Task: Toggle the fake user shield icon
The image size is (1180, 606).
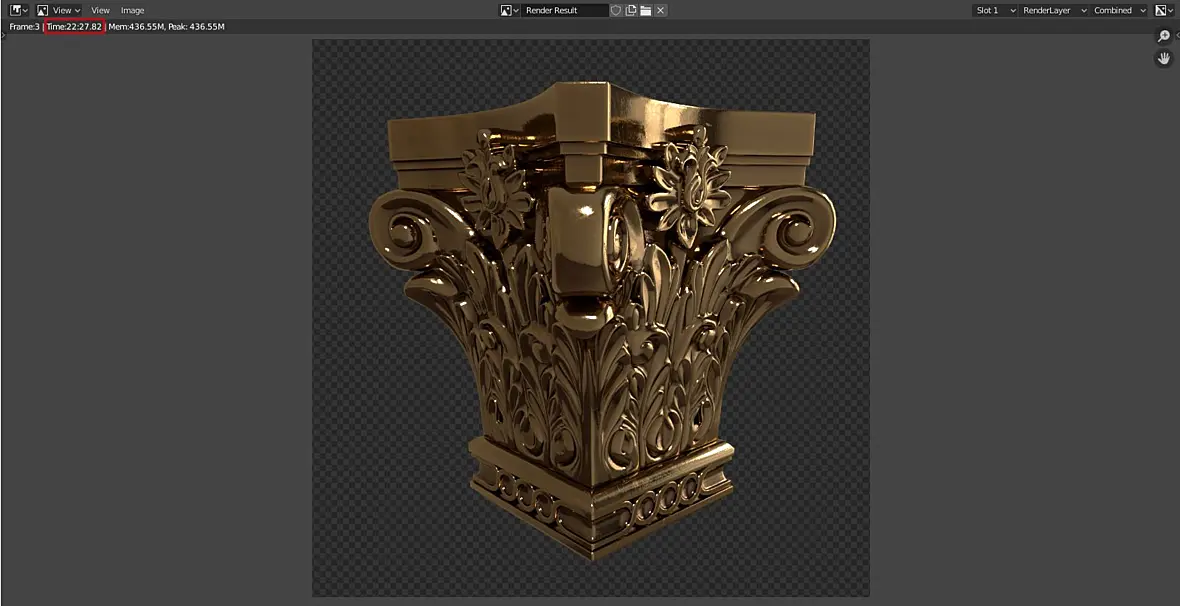Action: pyautogui.click(x=616, y=11)
